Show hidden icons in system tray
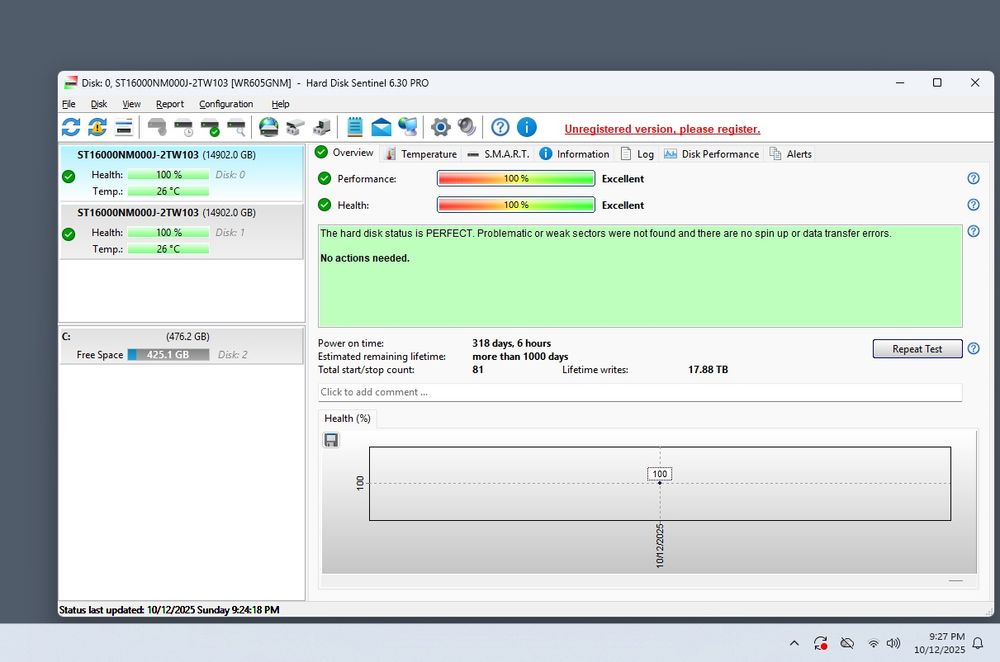 794,644
